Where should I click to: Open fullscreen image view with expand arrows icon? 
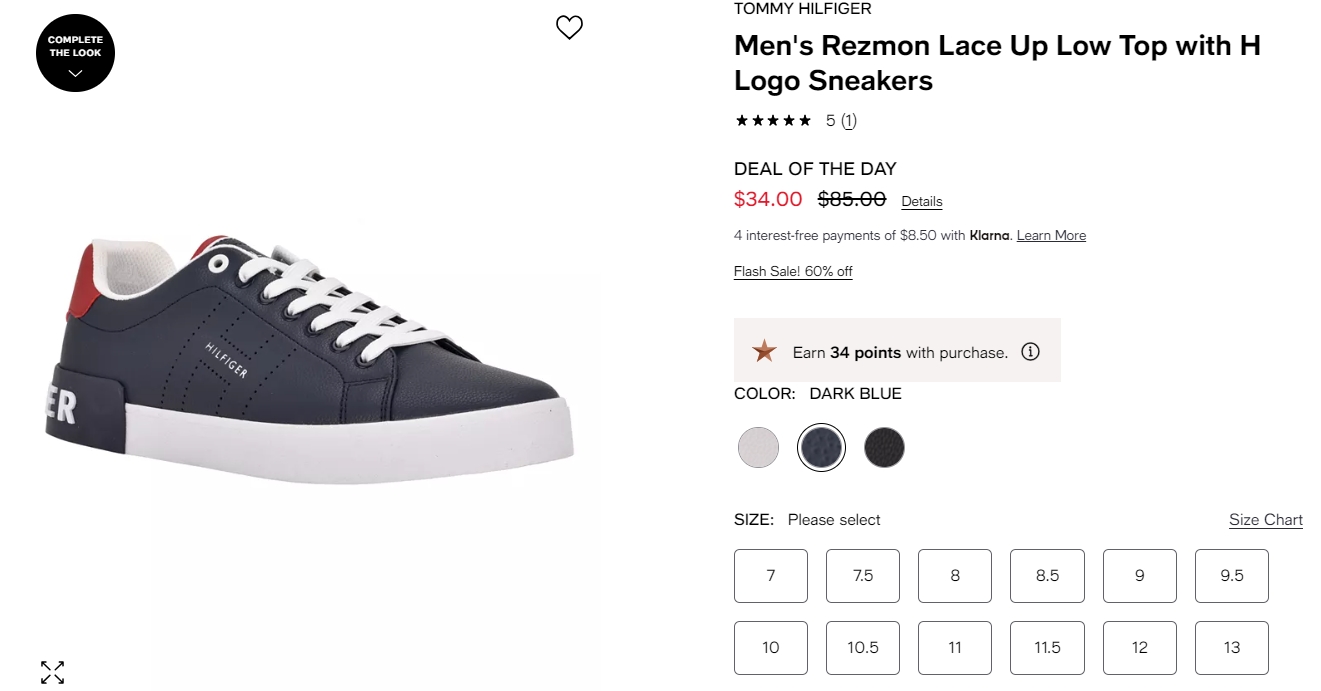click(x=52, y=672)
